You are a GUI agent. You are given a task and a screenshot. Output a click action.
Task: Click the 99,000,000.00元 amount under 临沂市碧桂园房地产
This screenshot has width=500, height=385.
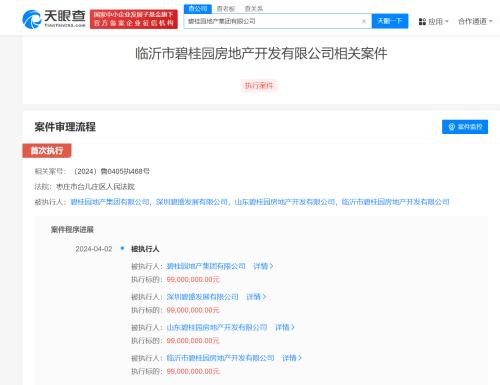(193, 371)
